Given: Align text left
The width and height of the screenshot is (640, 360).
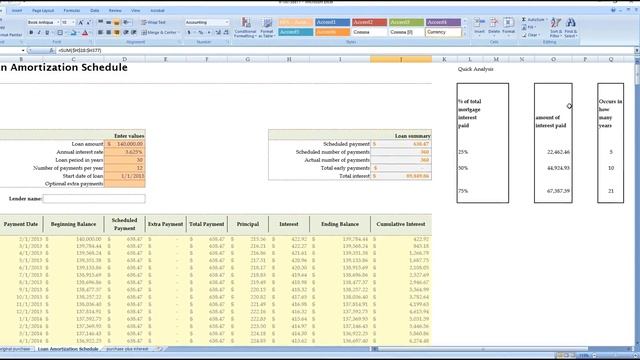Looking at the screenshot, I should click(100, 32).
